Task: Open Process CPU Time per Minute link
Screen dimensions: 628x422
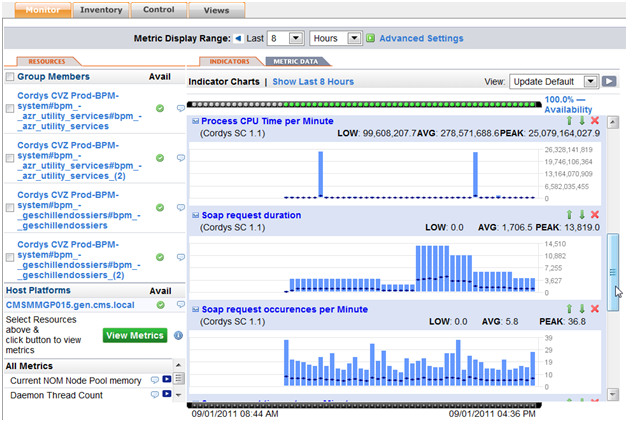Action: (267, 121)
